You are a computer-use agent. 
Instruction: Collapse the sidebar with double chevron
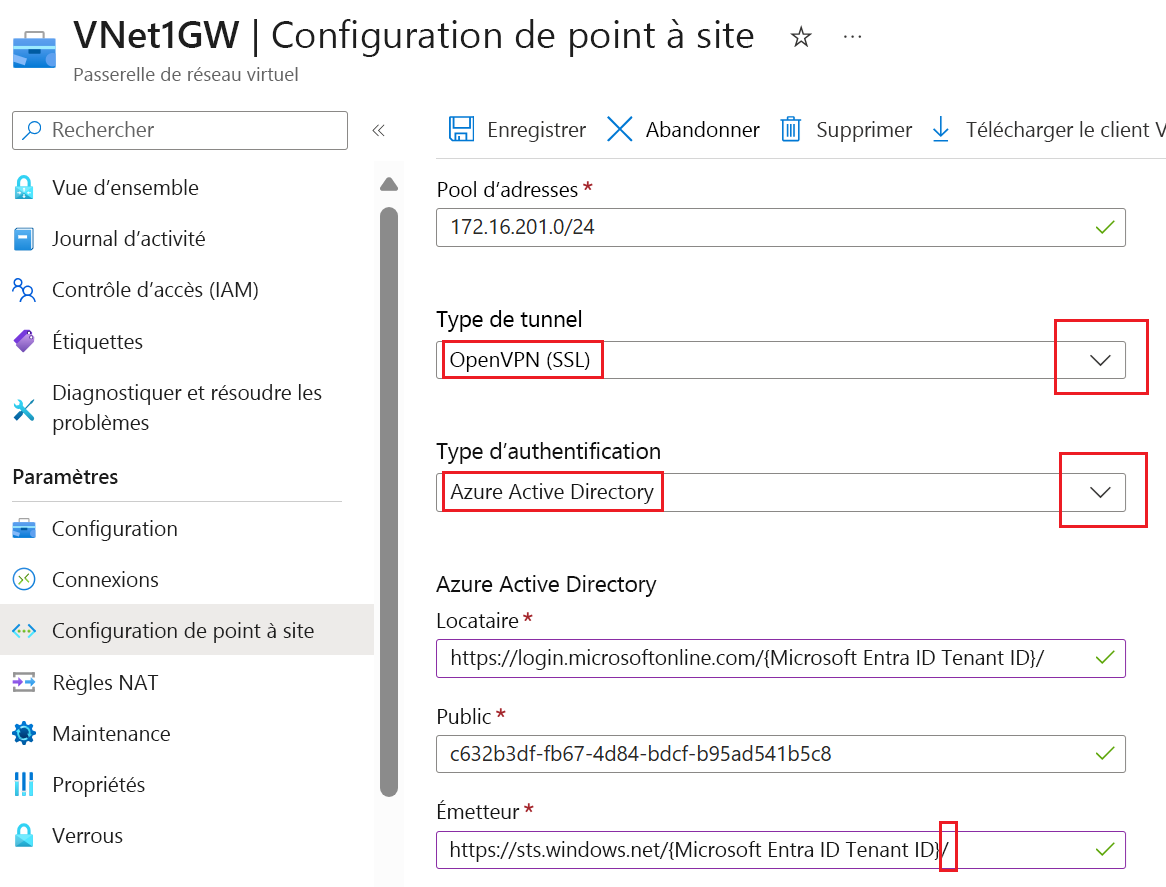tap(379, 130)
